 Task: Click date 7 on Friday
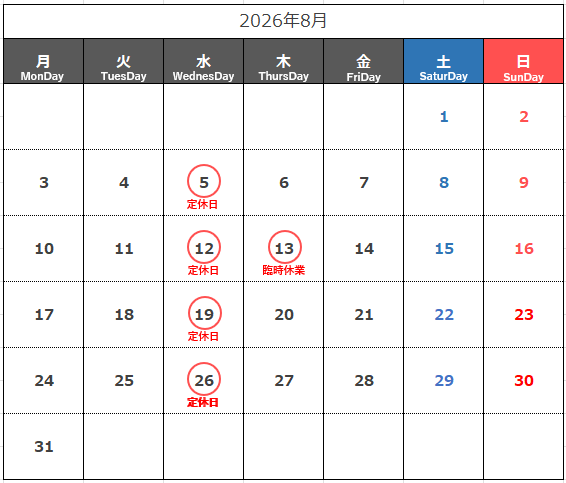[364, 183]
